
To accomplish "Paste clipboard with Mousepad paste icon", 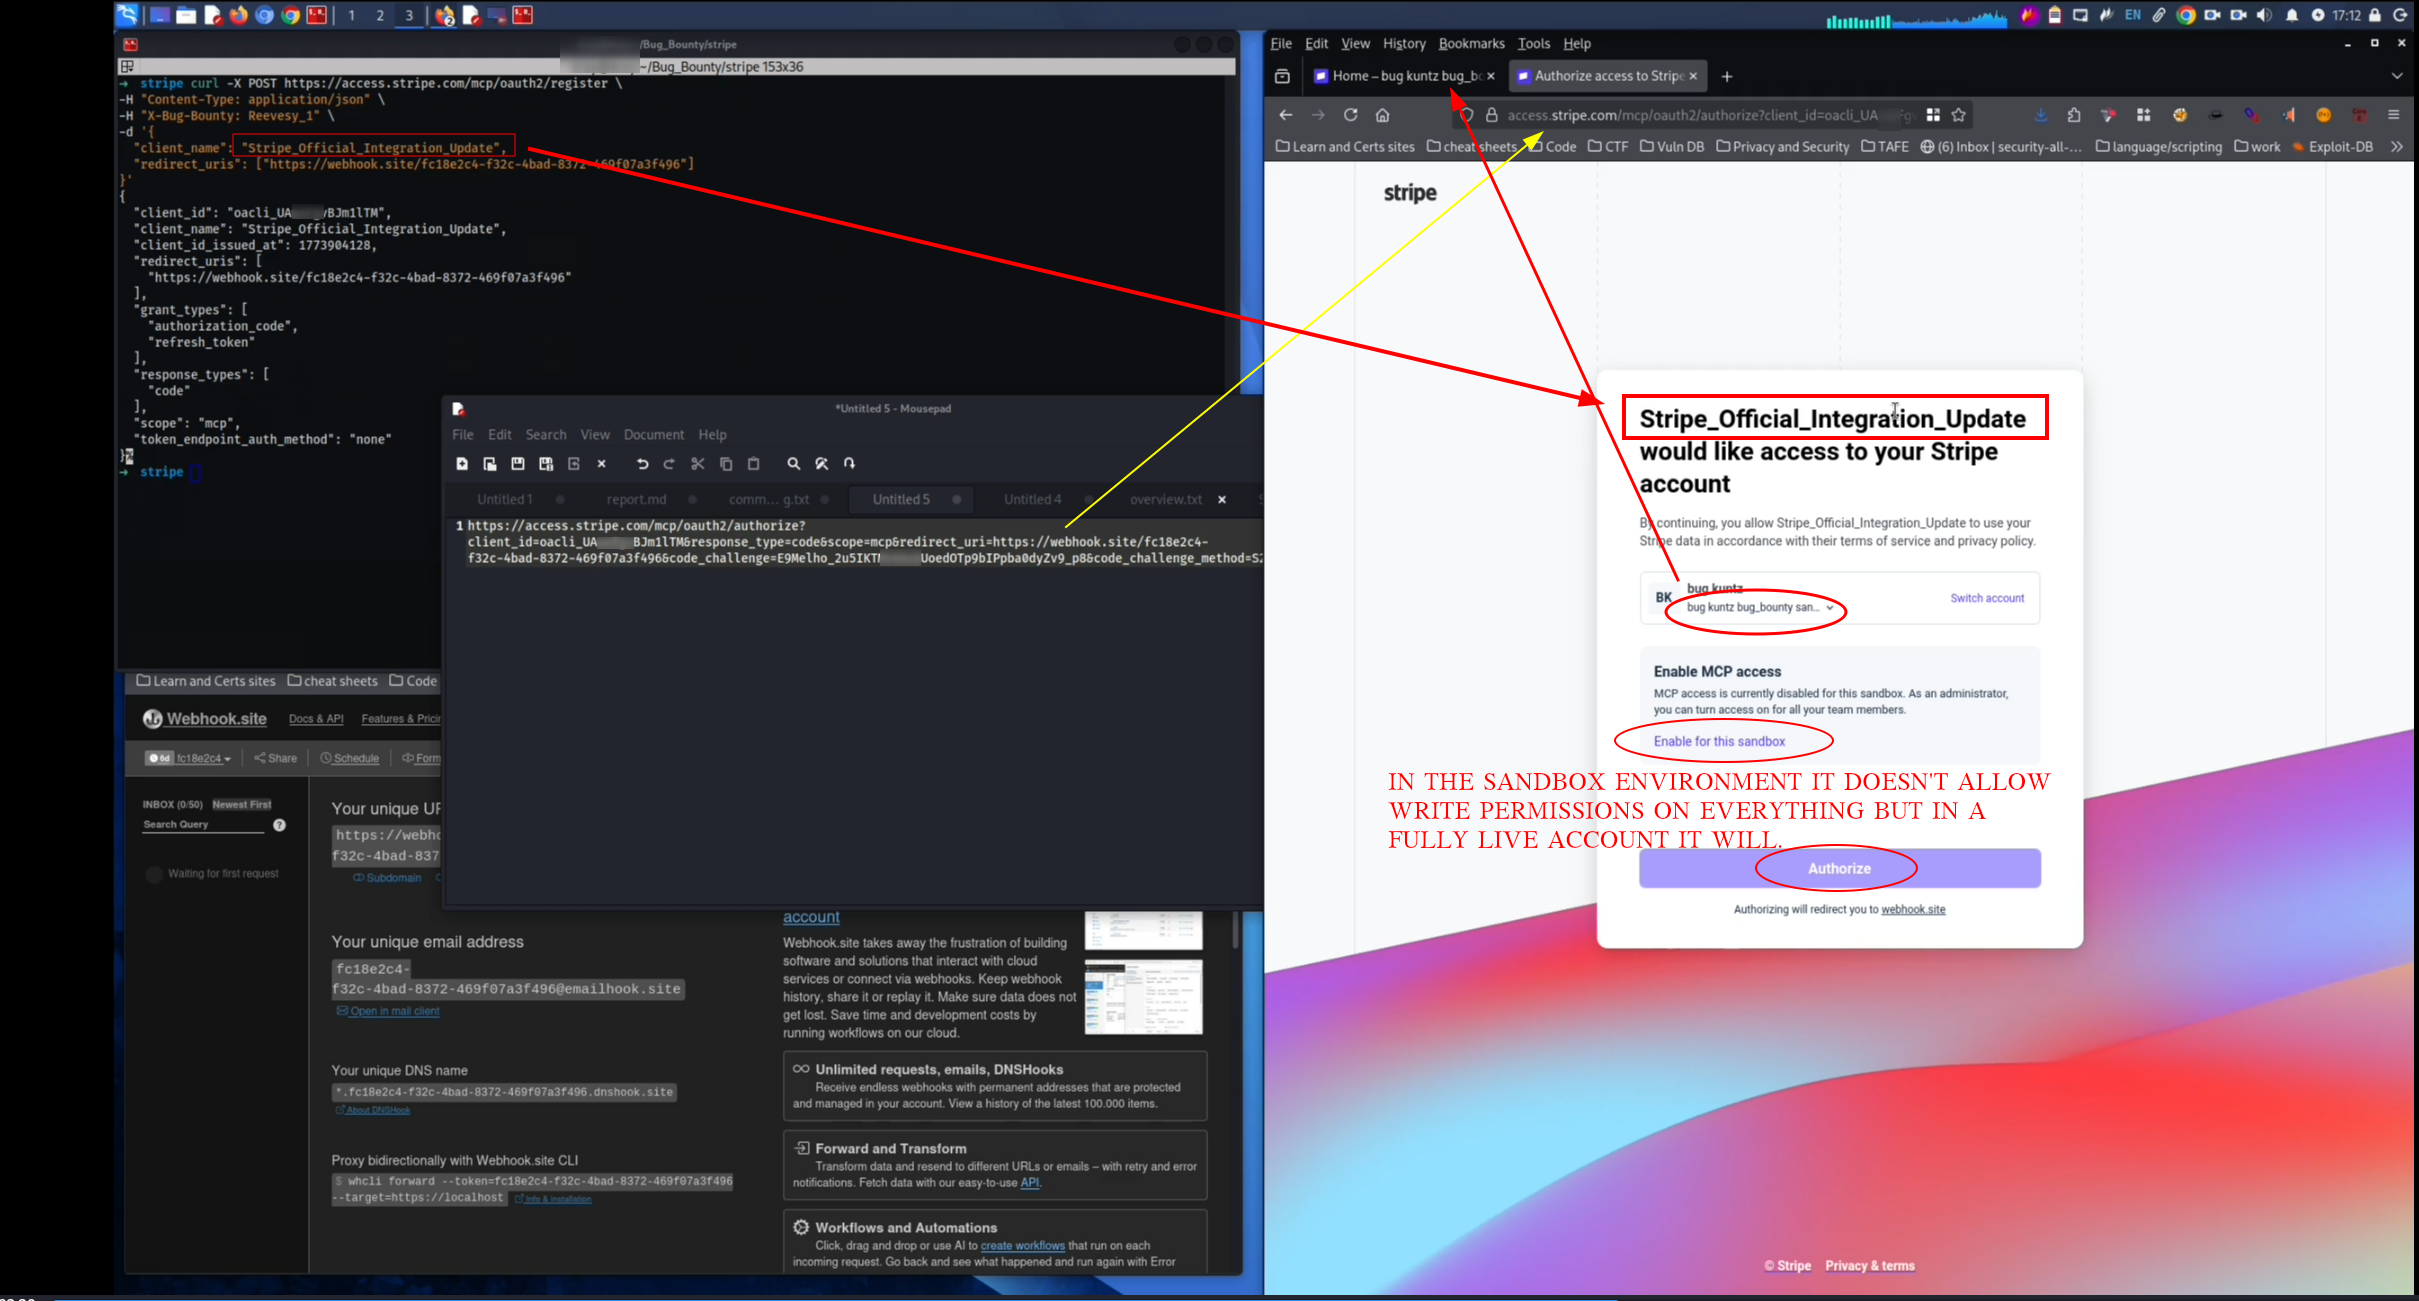I will coord(754,464).
